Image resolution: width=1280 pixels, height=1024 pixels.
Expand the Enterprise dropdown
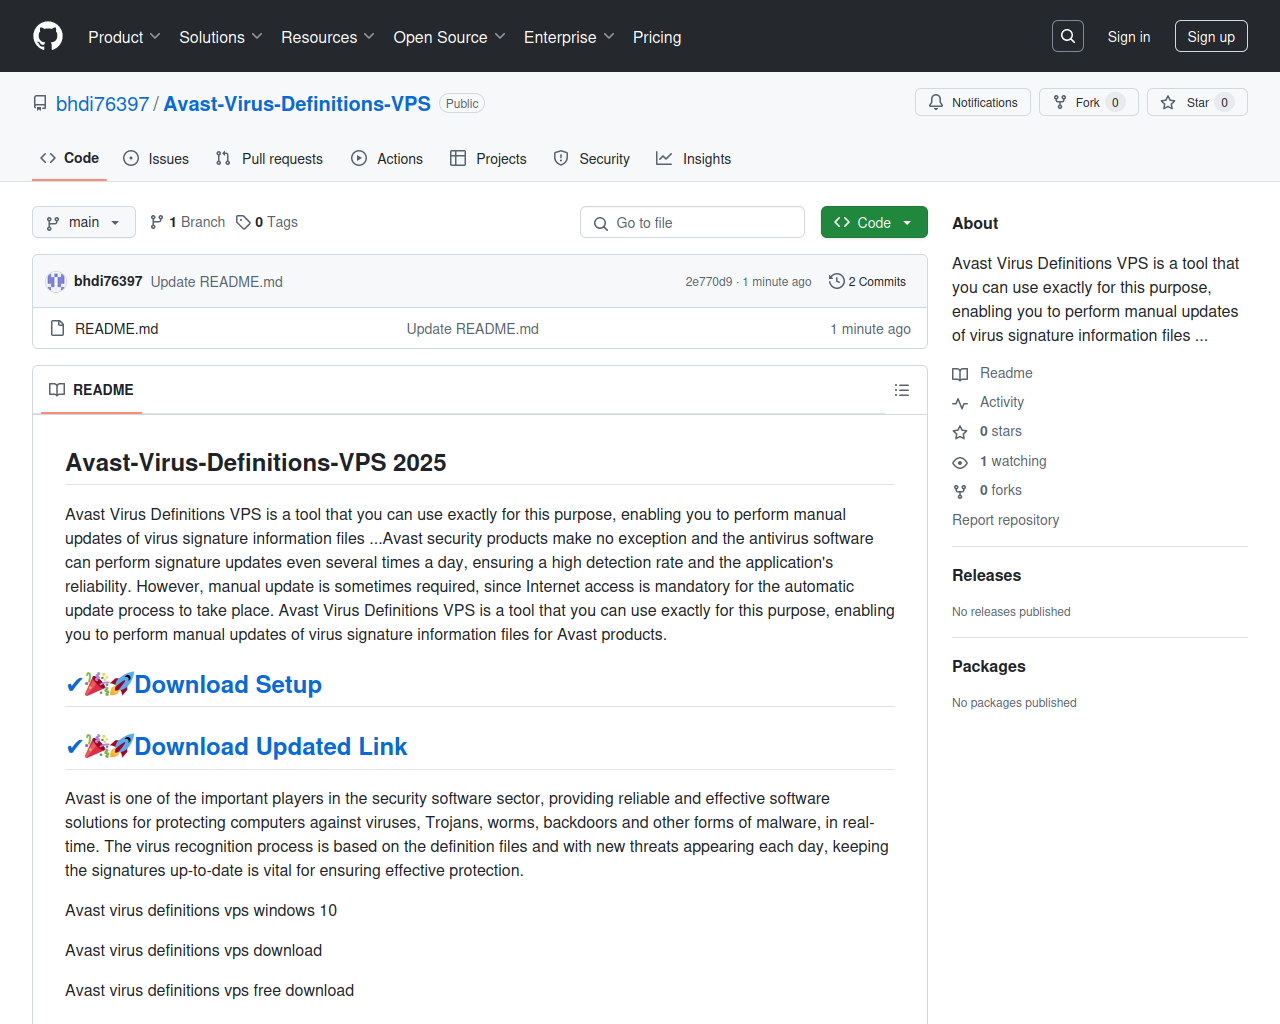tap(569, 37)
